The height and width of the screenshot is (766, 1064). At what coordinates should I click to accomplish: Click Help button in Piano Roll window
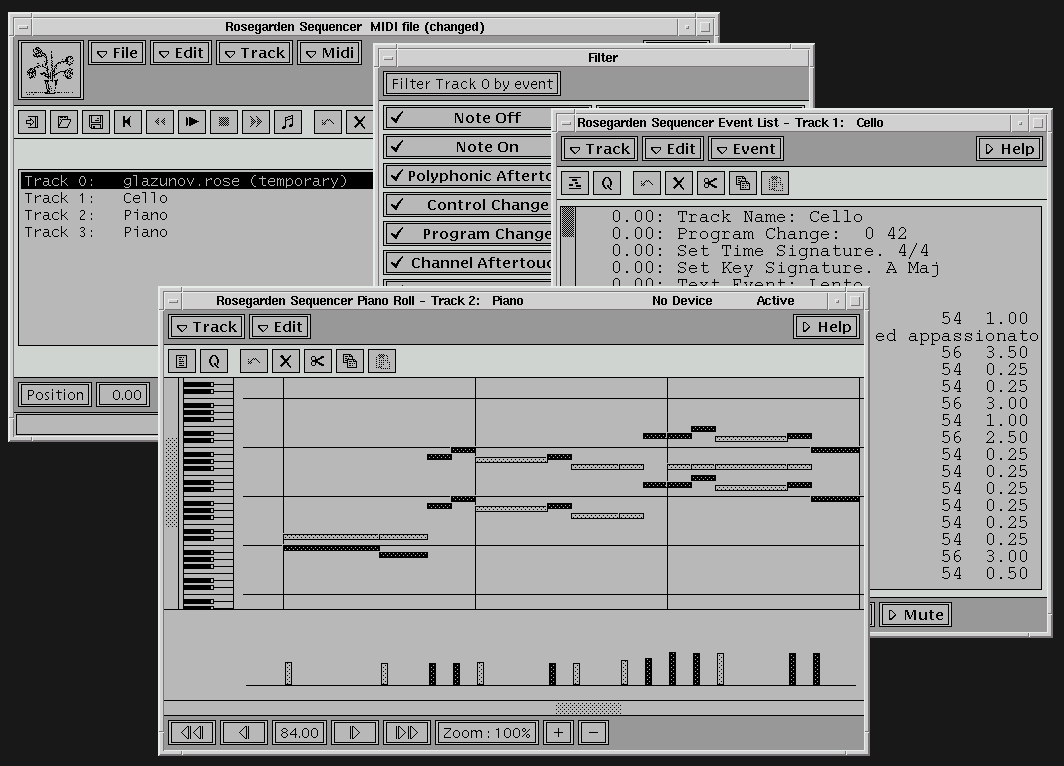(826, 327)
